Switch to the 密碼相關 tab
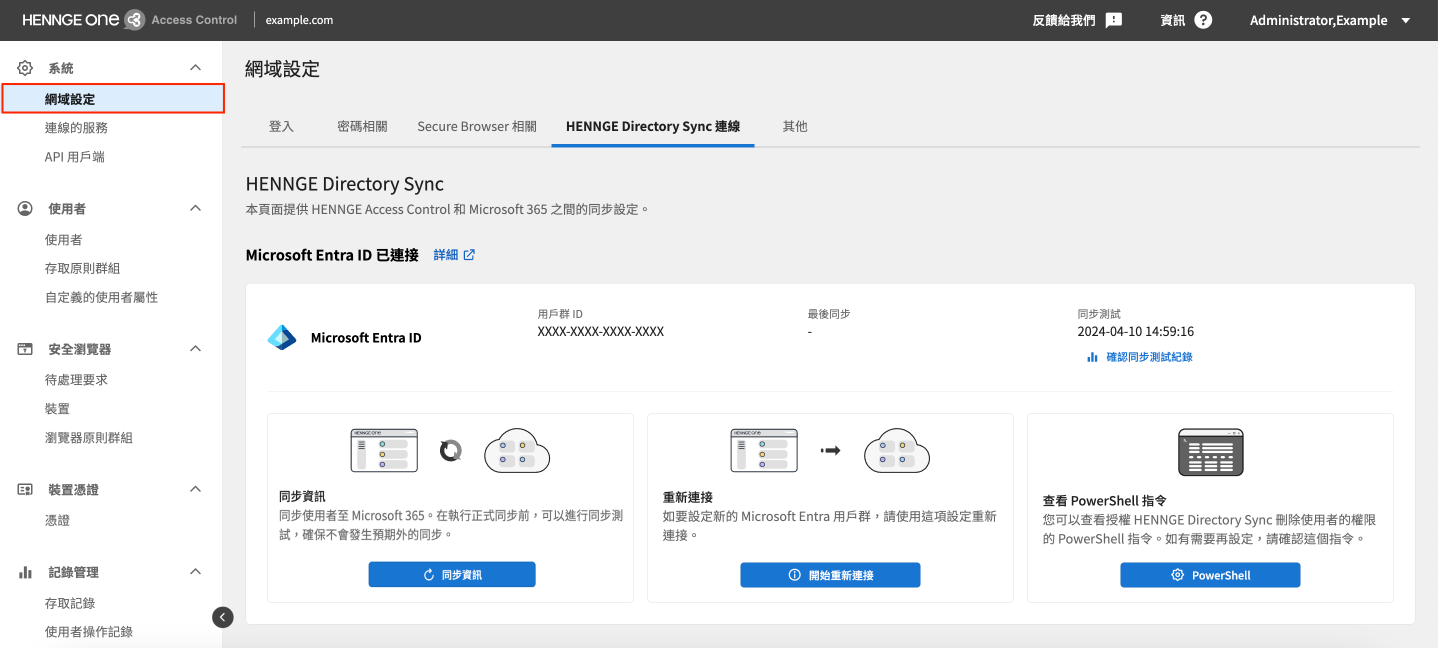The width and height of the screenshot is (1438, 648). click(362, 127)
